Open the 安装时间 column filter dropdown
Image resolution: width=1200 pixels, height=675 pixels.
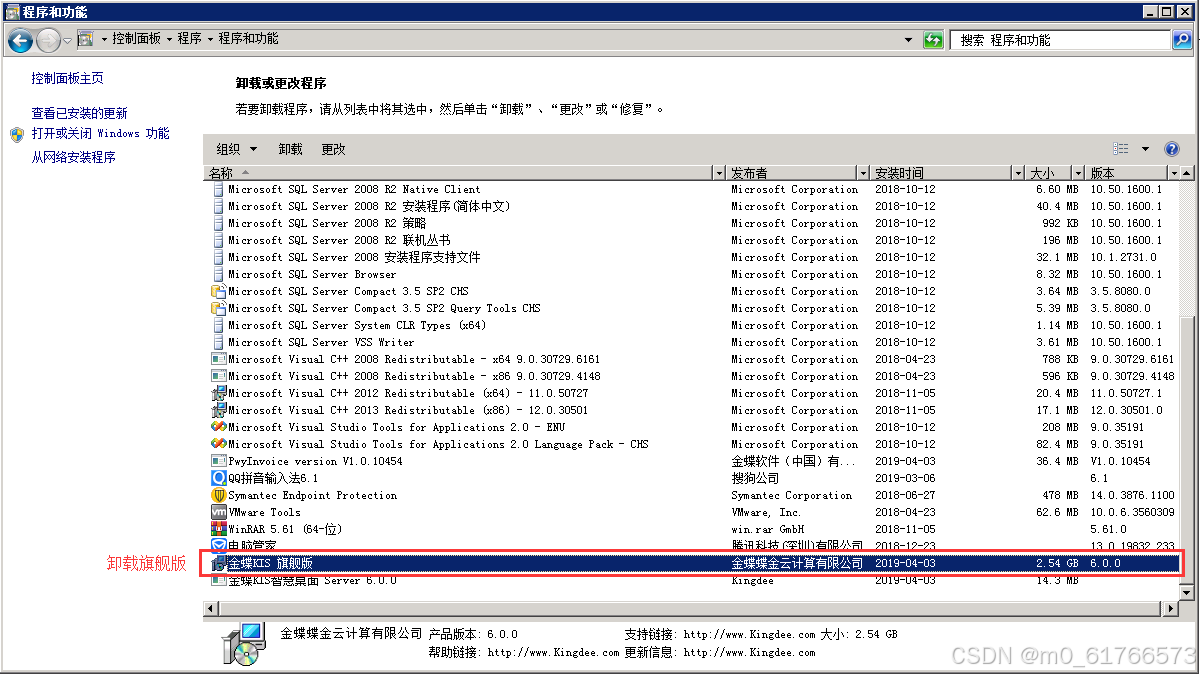[x=1018, y=173]
